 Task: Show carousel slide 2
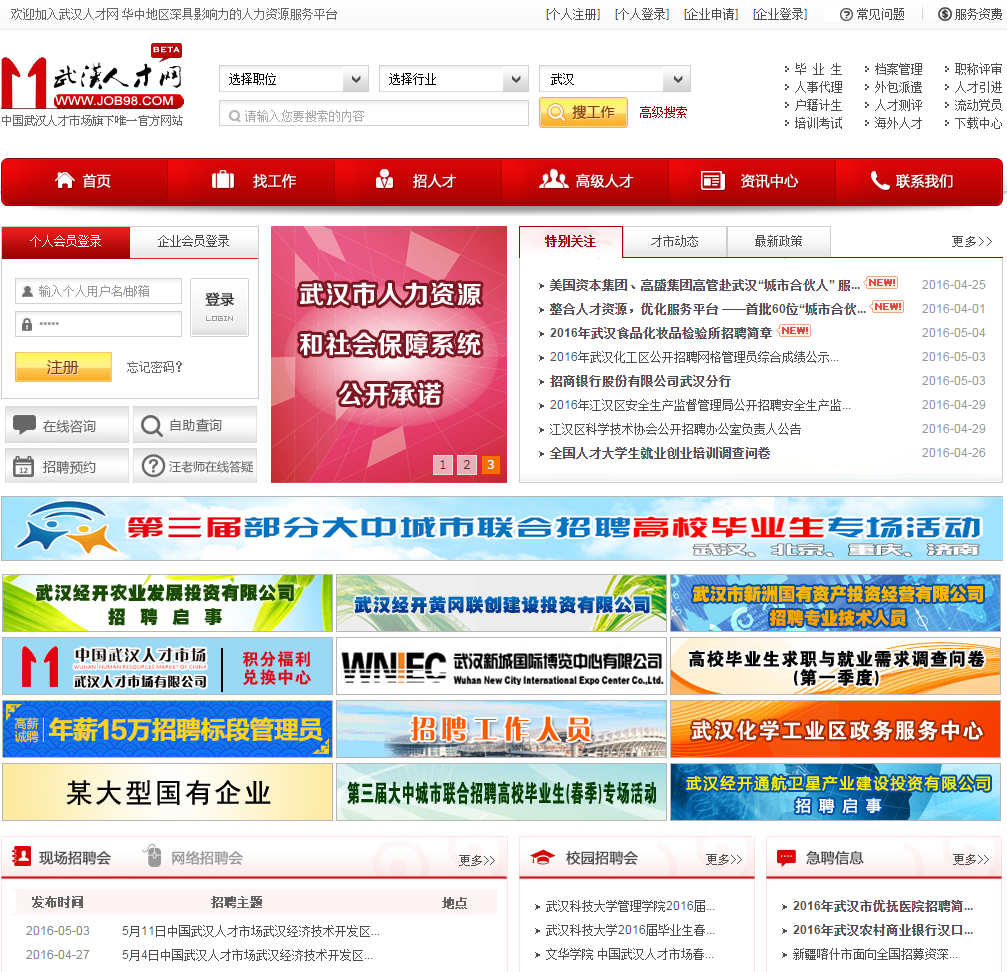point(467,464)
